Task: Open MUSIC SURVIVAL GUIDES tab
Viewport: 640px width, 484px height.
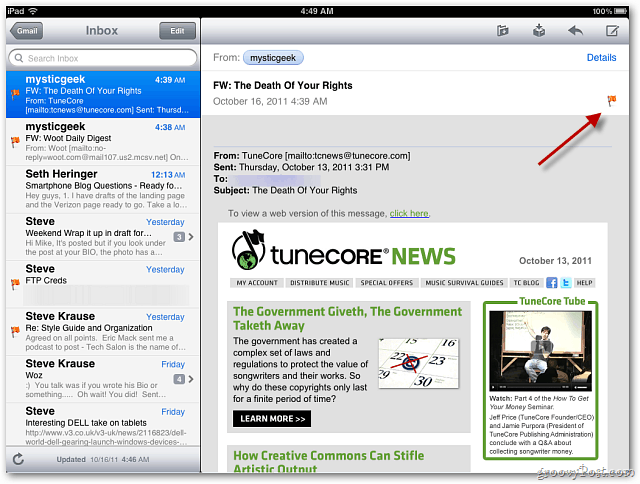Action: tap(464, 283)
